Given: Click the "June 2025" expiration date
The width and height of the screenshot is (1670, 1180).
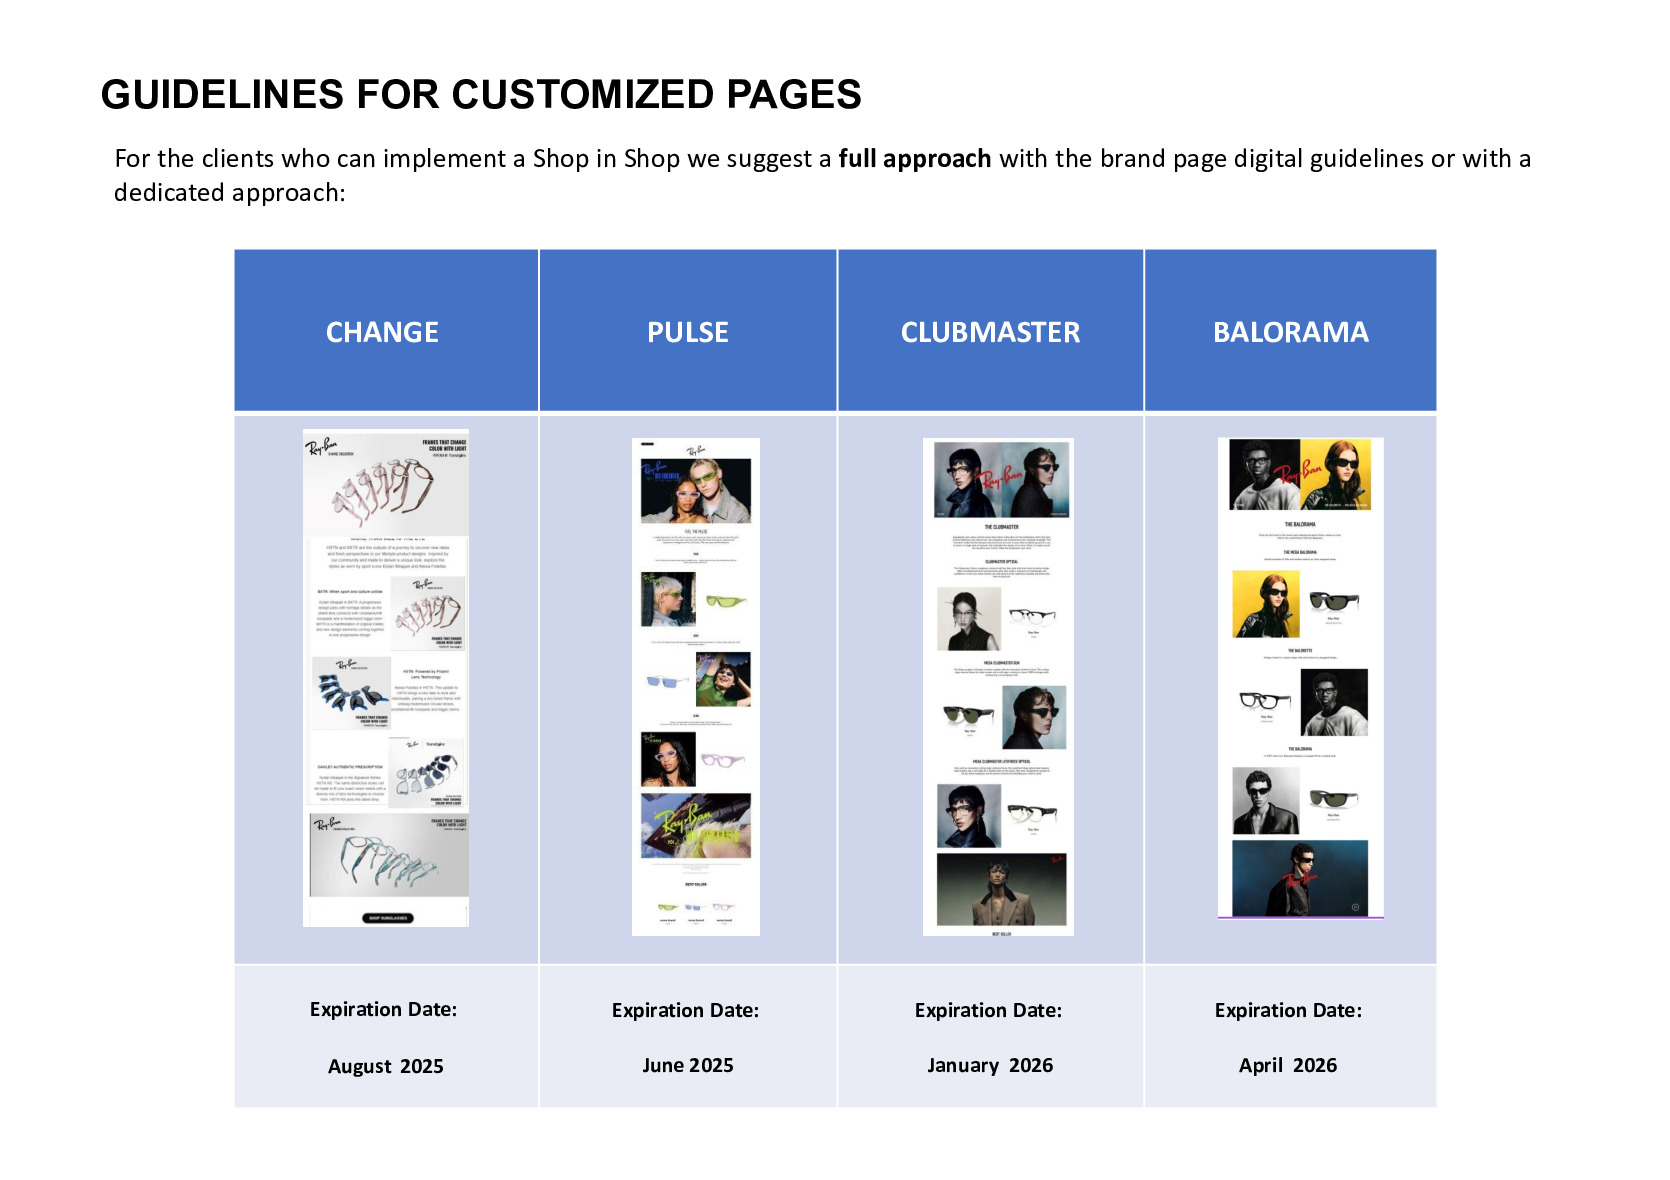Looking at the screenshot, I should pyautogui.click(x=688, y=1065).
